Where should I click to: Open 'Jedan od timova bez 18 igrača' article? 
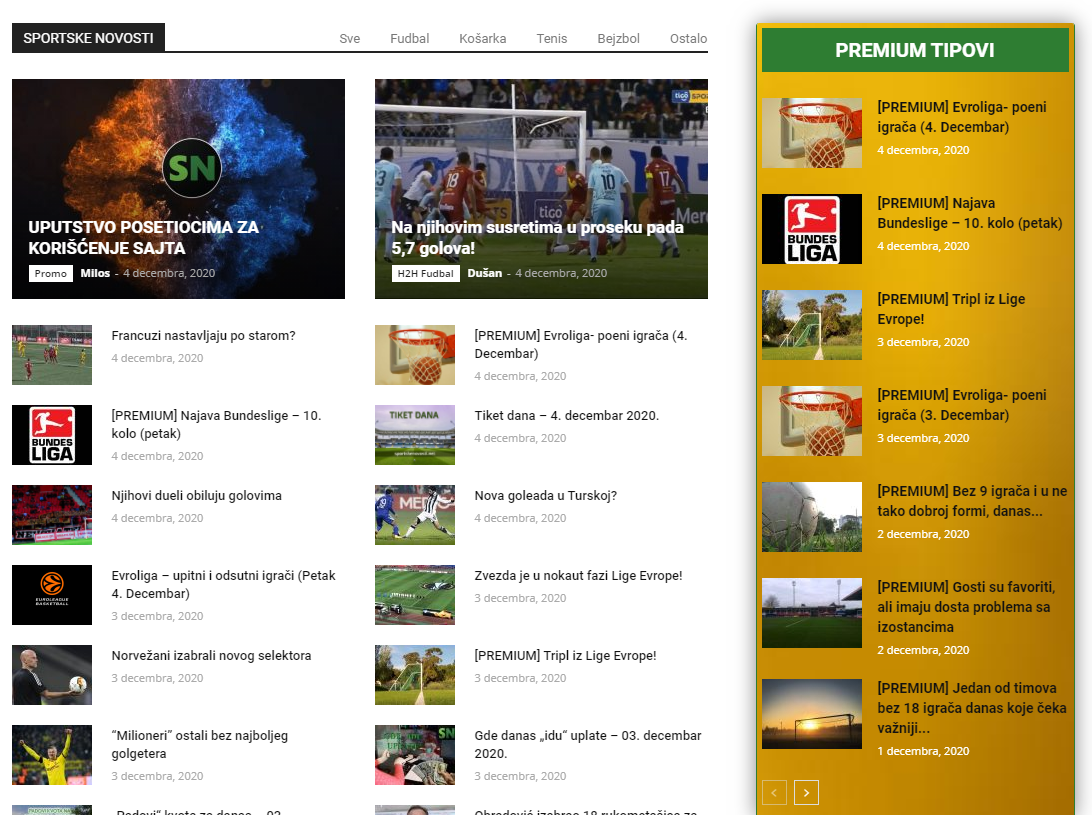click(x=972, y=708)
